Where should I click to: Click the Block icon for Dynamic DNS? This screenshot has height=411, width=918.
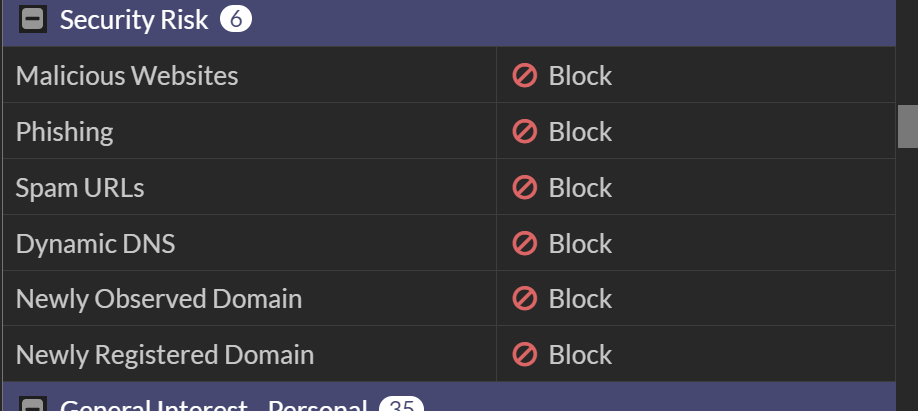525,244
